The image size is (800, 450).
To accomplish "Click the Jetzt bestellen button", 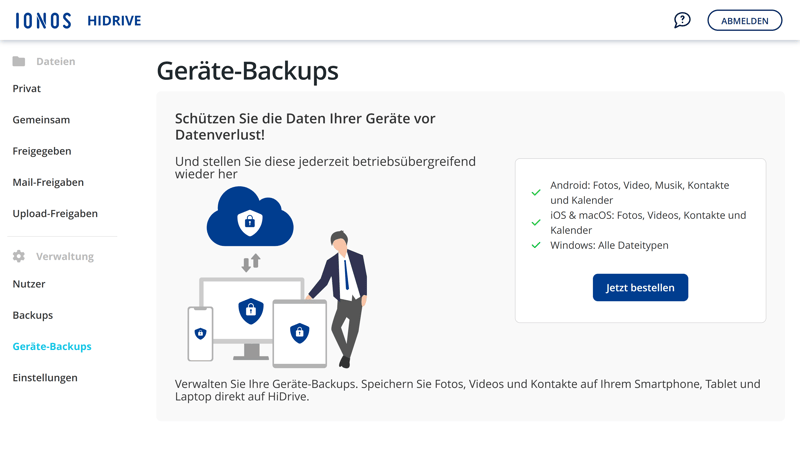I will (x=640, y=288).
